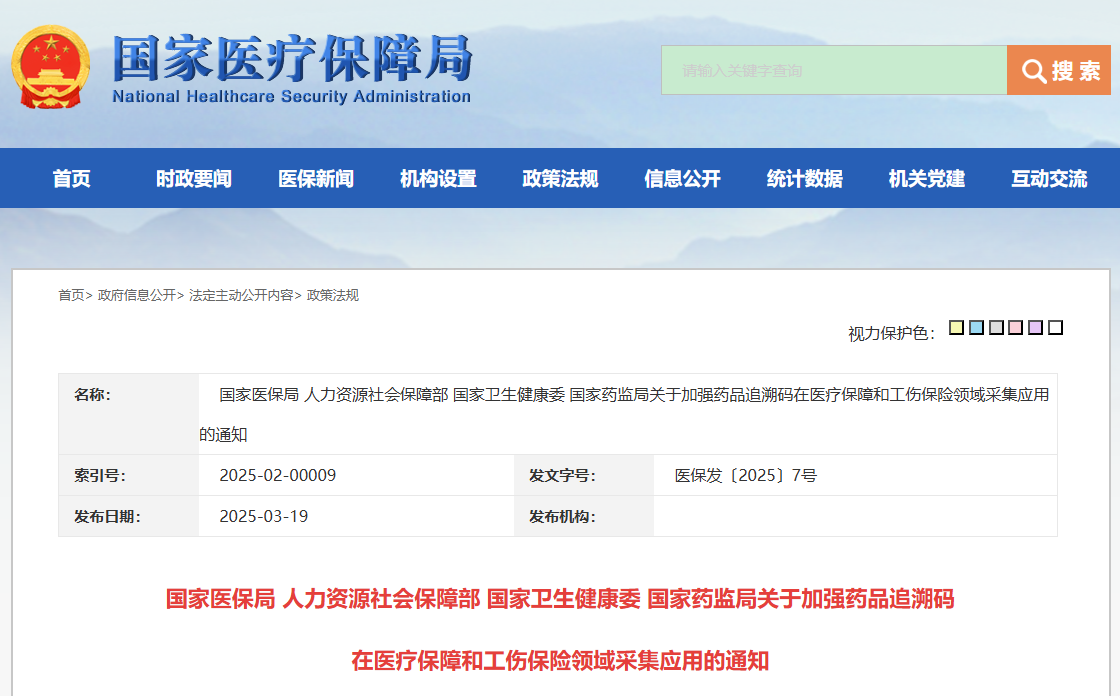Open the 统计数据 menu item
This screenshot has height=696, width=1120.
point(804,179)
